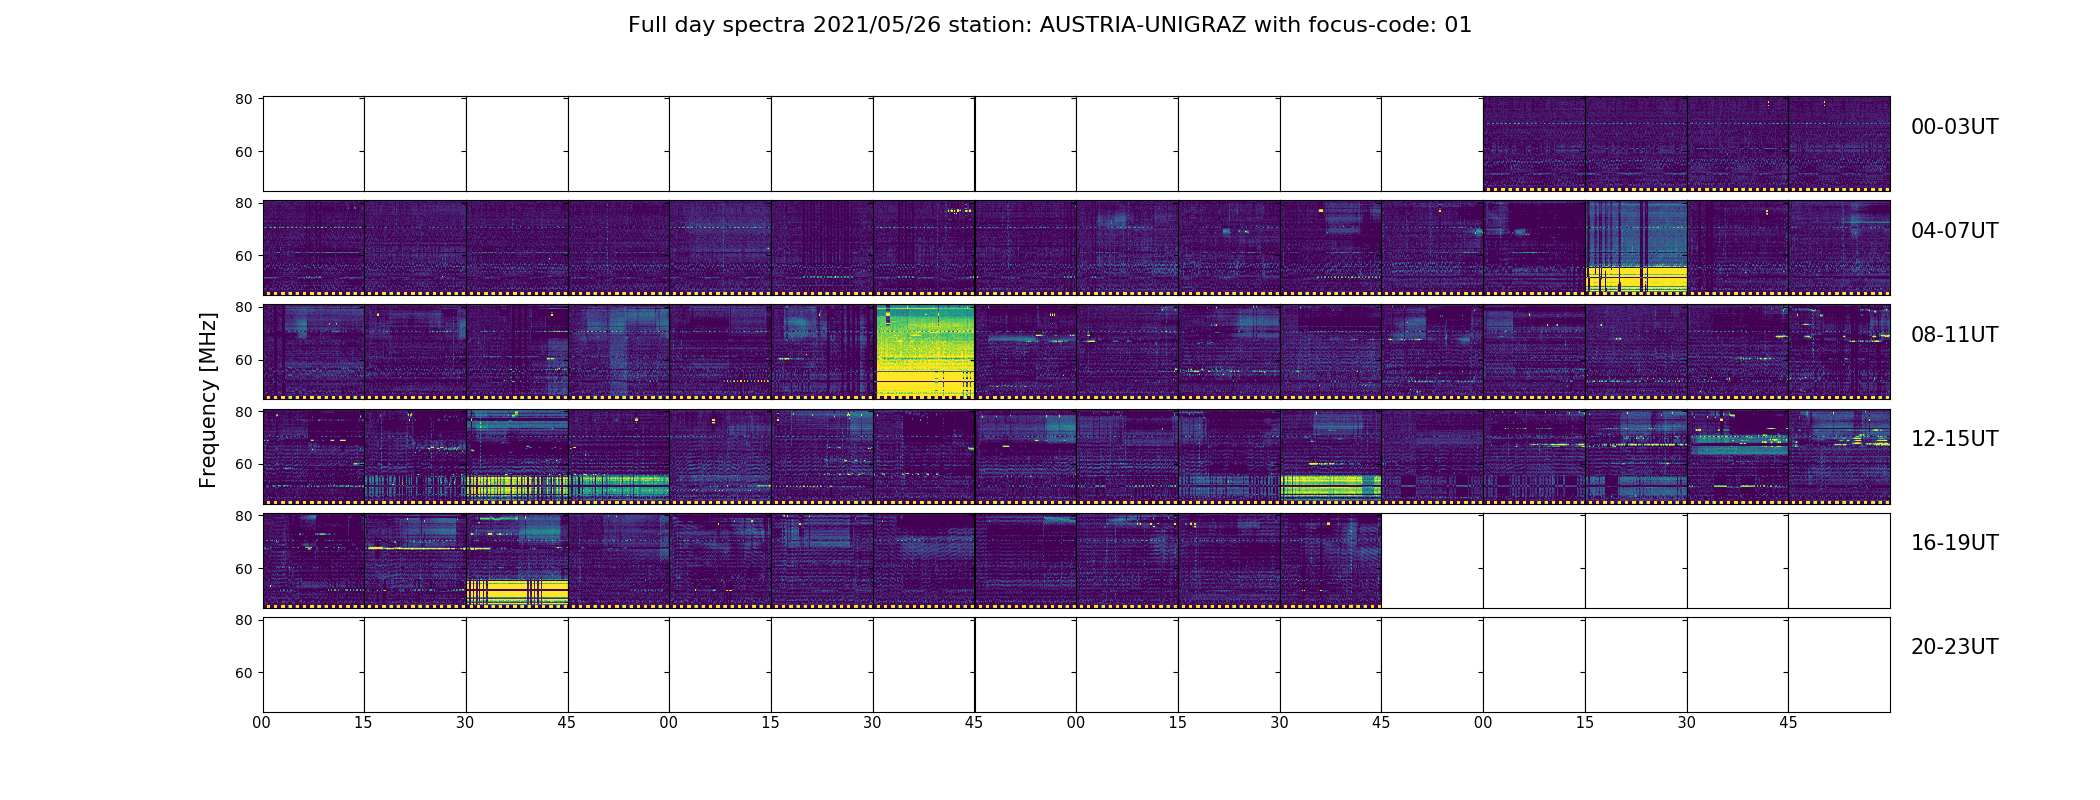Click the yellow low-frequency block in the 04-07UT row
2100x800 pixels.
coord(1636,279)
